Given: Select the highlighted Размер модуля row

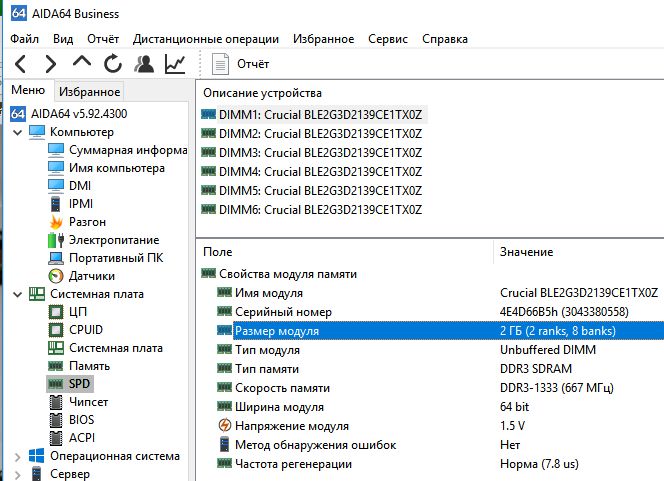Looking at the screenshot, I should coord(440,331).
